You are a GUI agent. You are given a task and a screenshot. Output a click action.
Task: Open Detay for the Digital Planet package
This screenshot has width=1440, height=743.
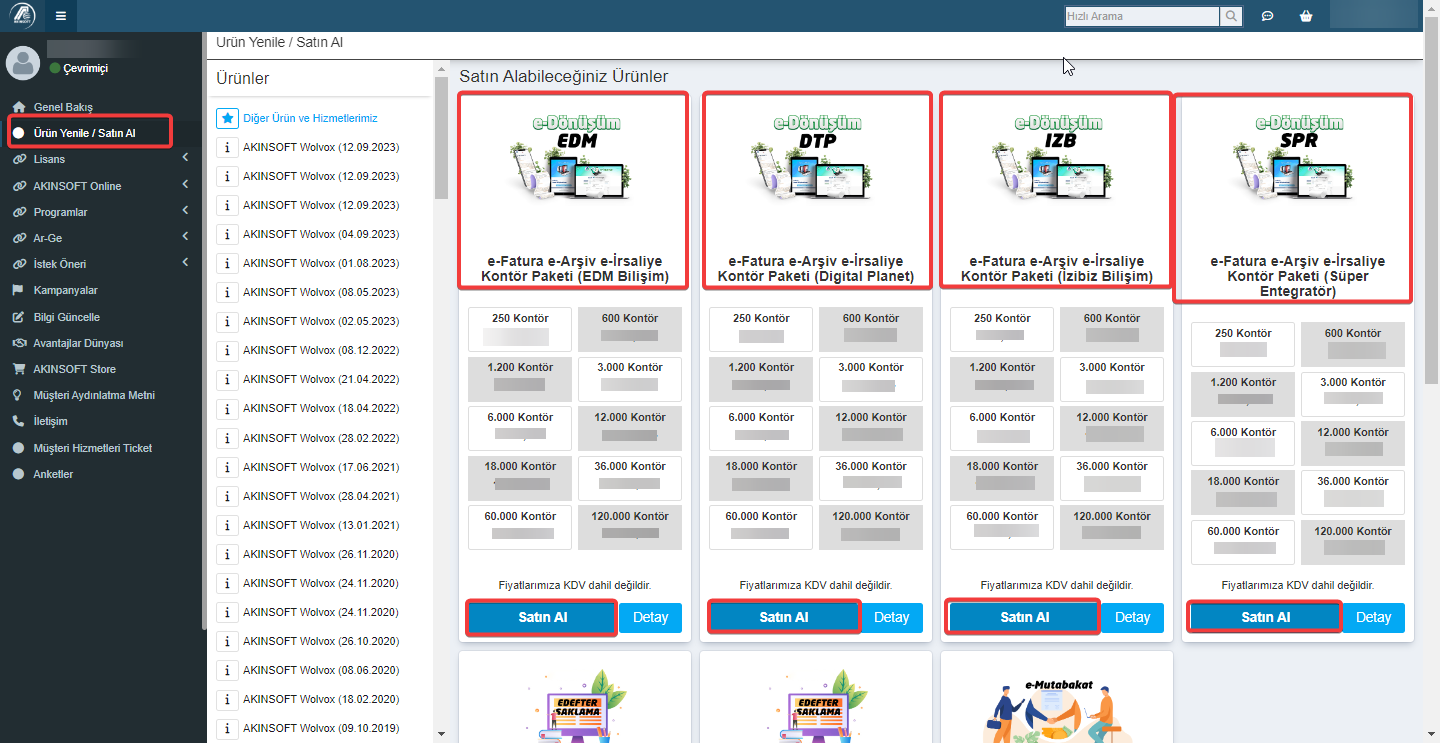(x=891, y=617)
